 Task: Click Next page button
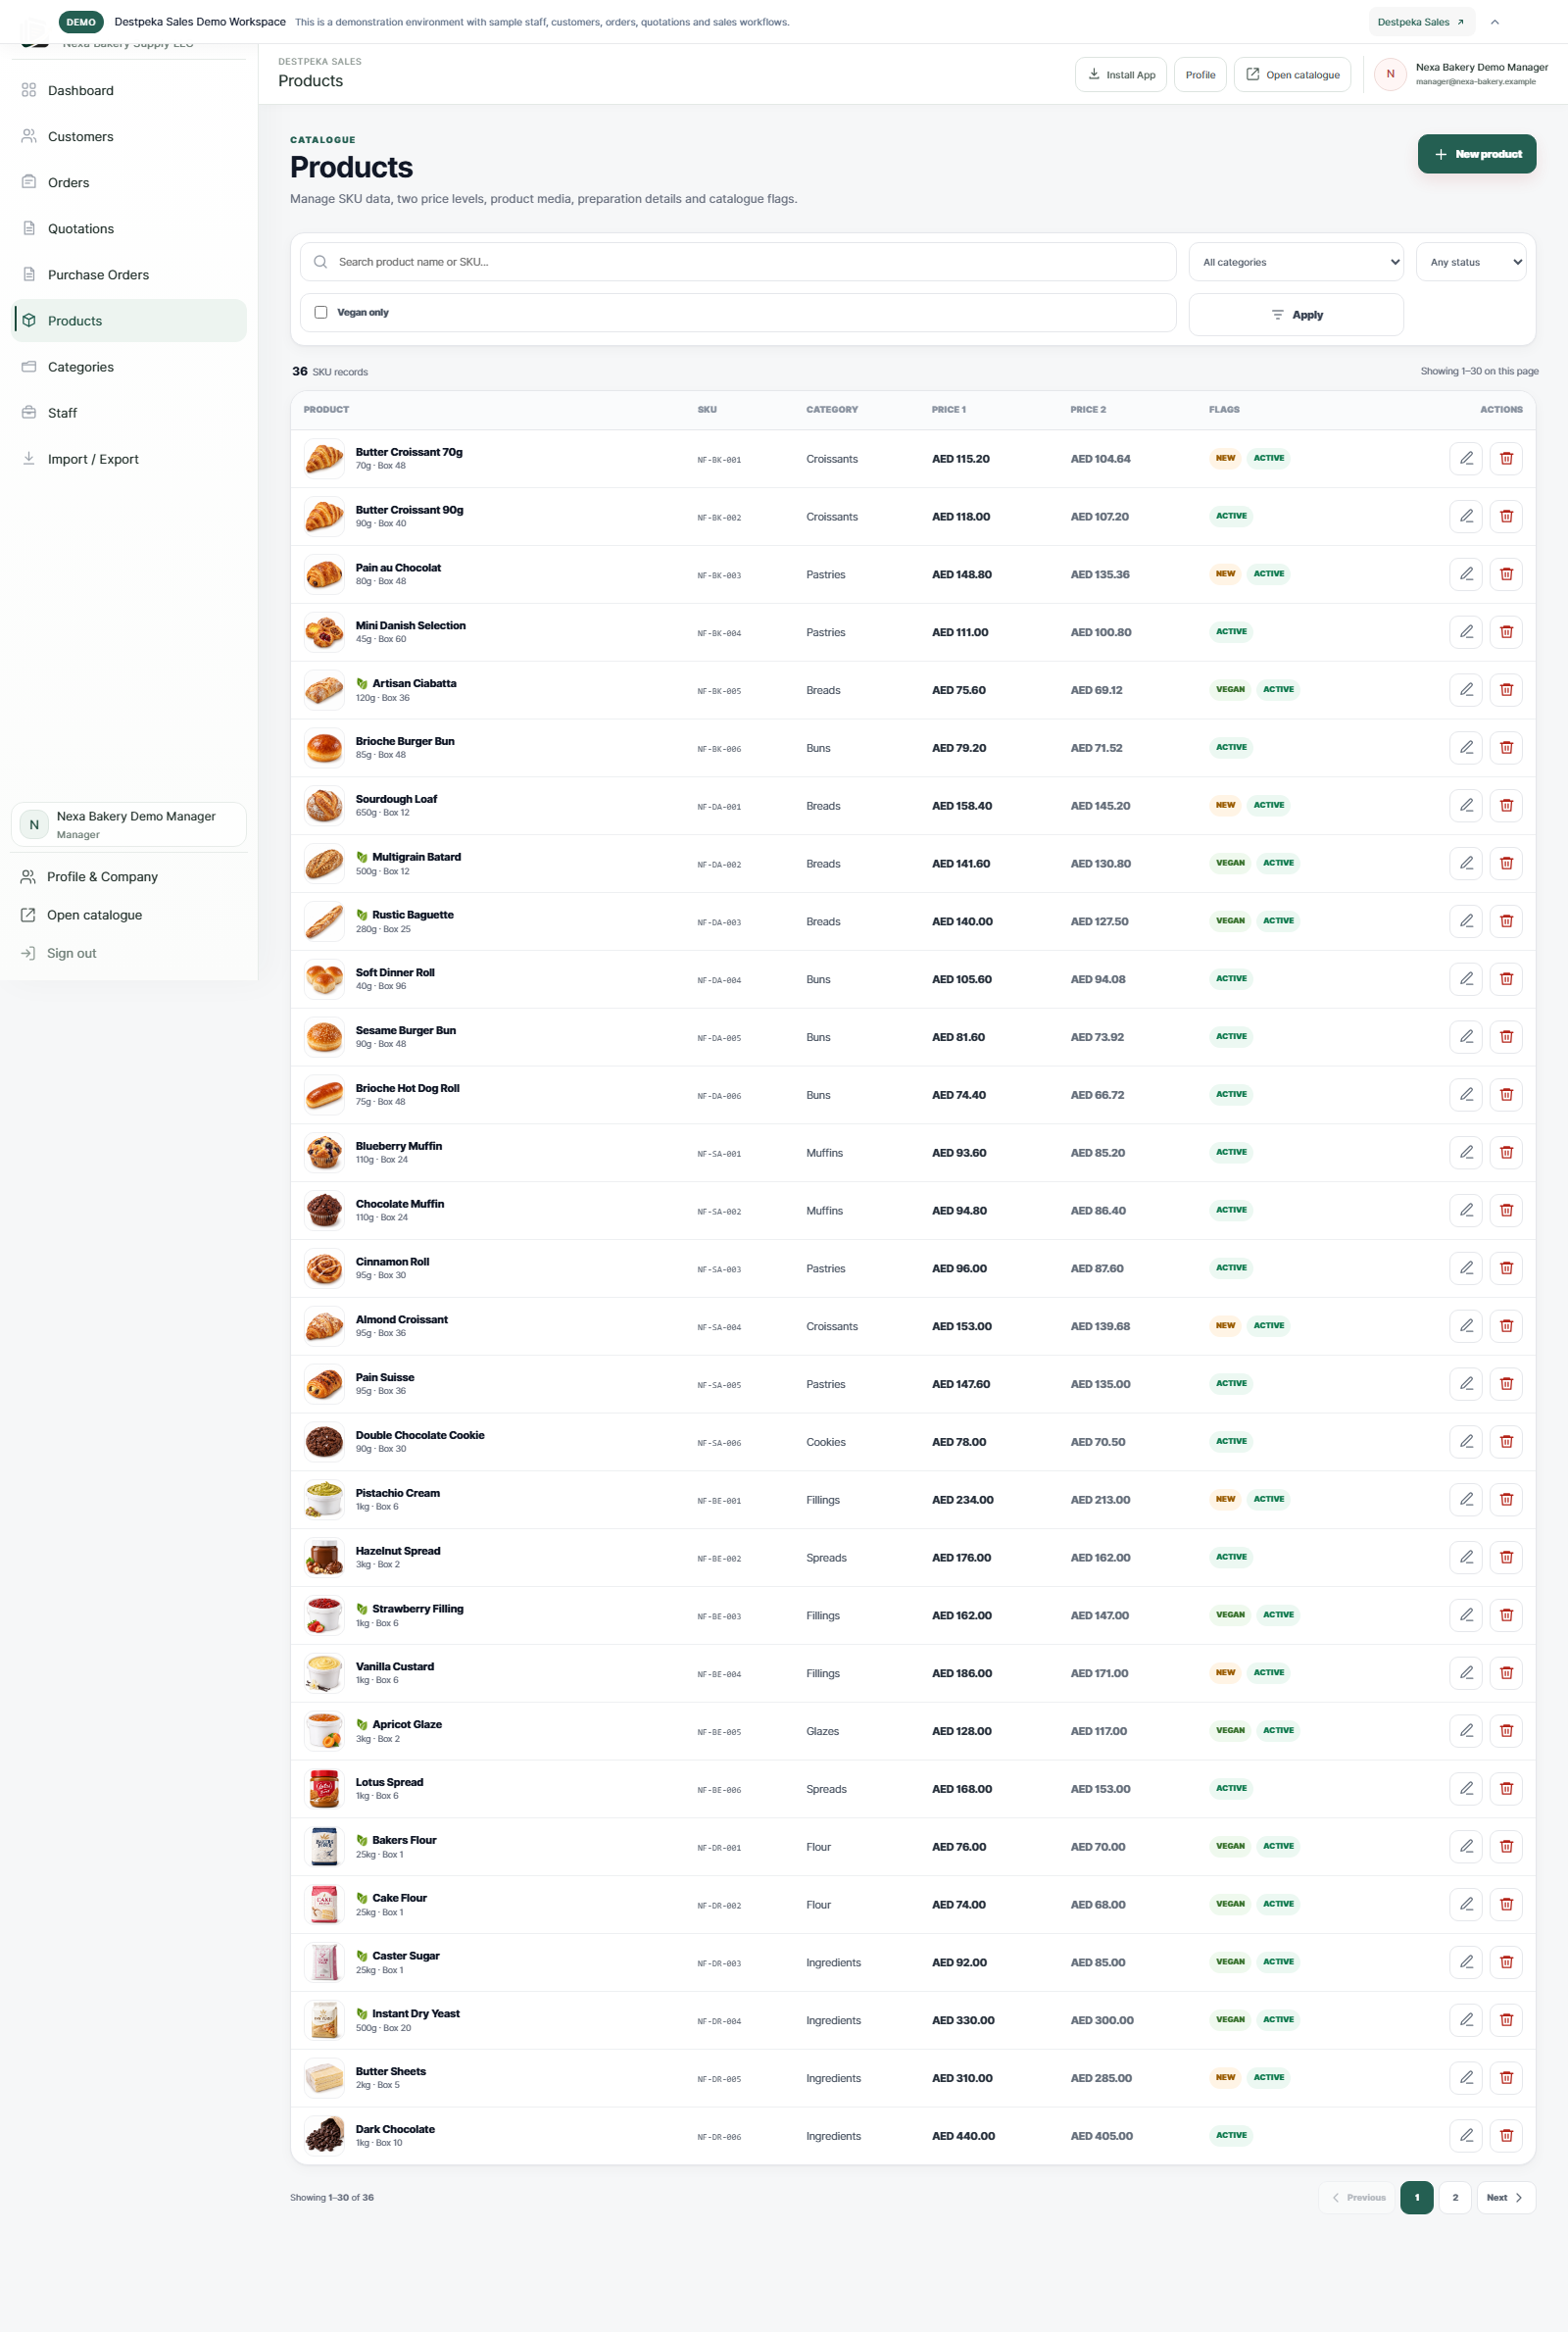coord(1506,2197)
